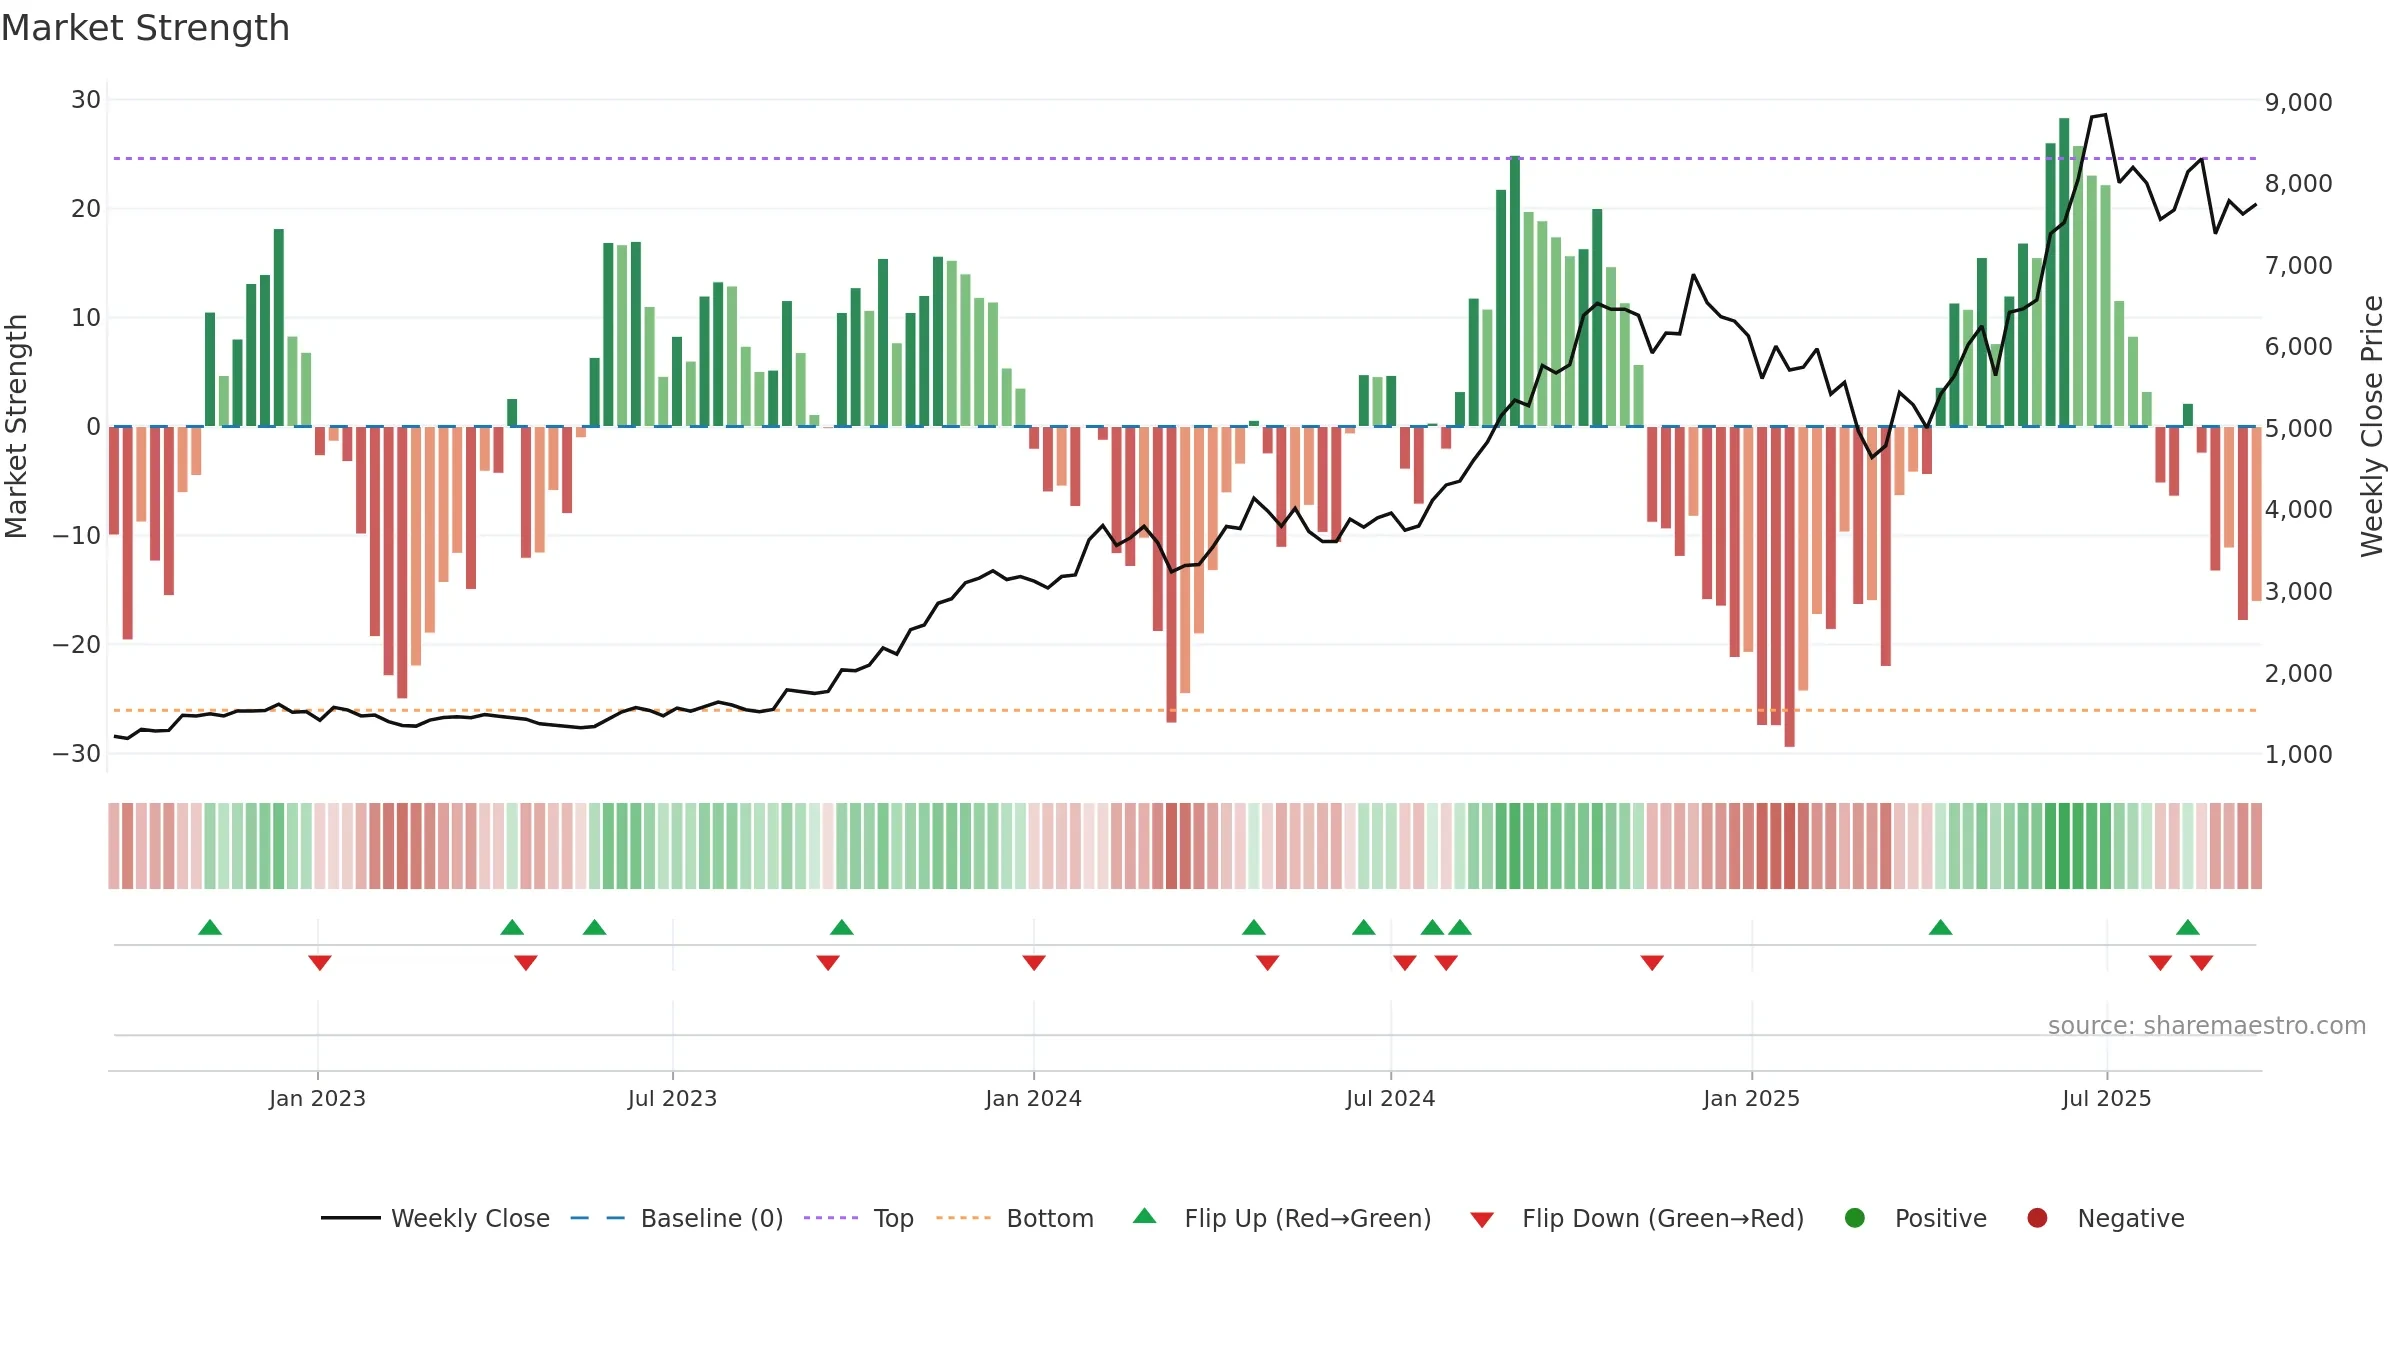Click the Jan 2024 axis label
This screenshot has height=1350, width=2400.
pos(1033,1098)
